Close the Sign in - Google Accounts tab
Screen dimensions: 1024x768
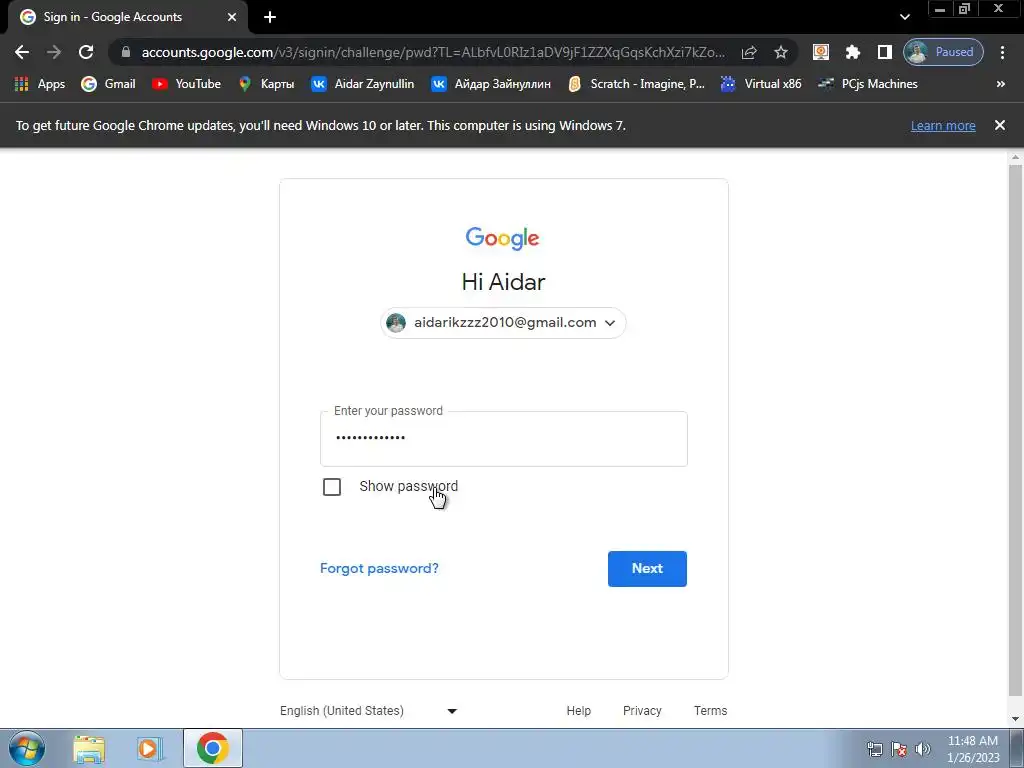[x=232, y=17]
